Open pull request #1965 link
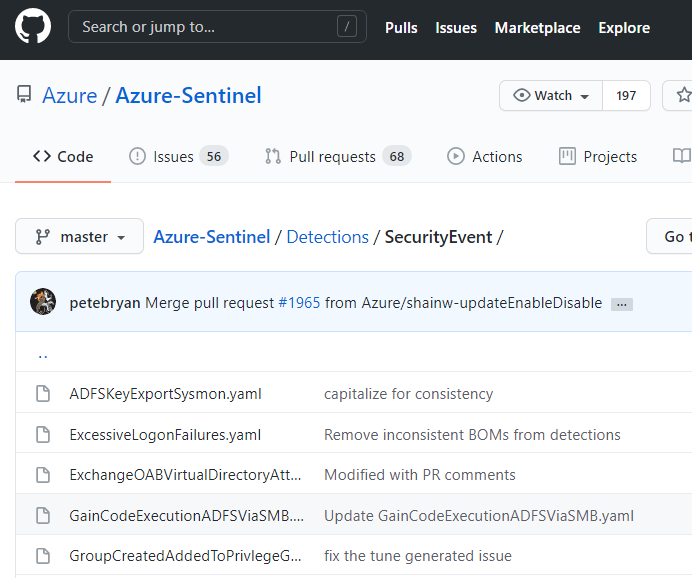Image resolution: width=692 pixels, height=578 pixels. point(299,303)
